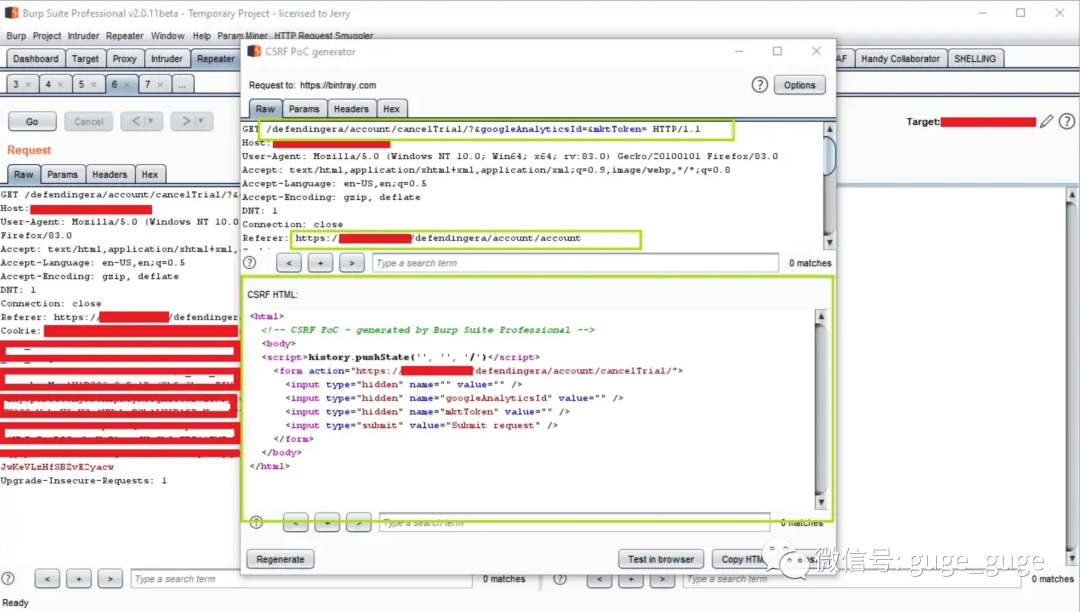Select the Params tab in CSRF PoC generator
The width and height of the screenshot is (1080, 612).
pyautogui.click(x=304, y=109)
